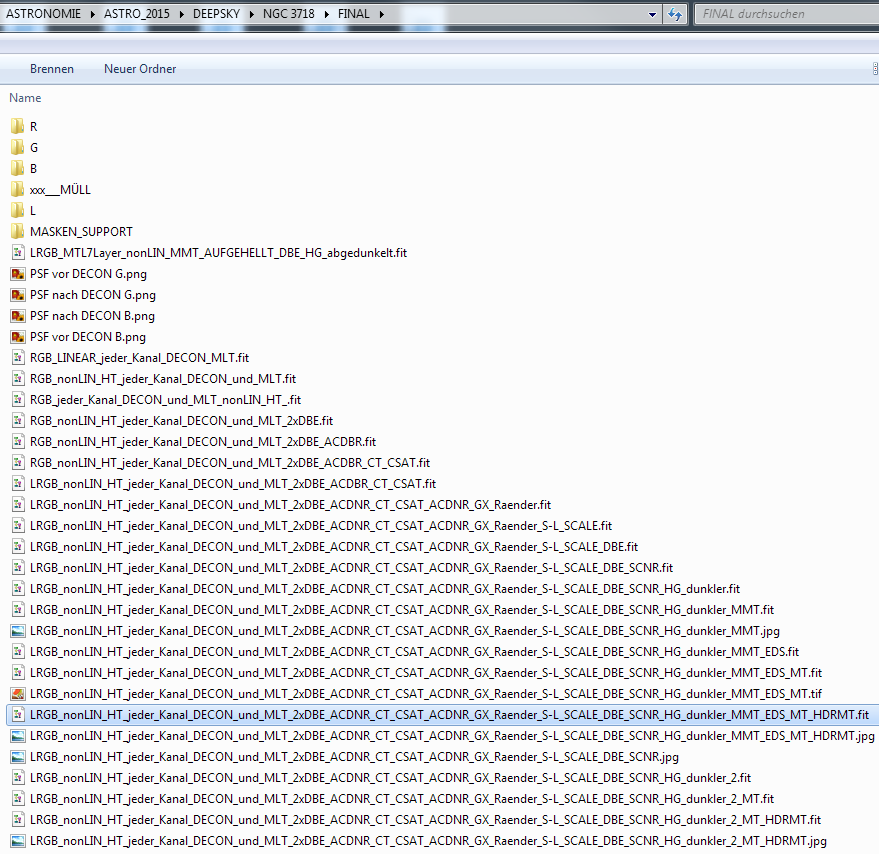Open the R folder icon
Image resolution: width=879 pixels, height=854 pixels.
[17, 127]
